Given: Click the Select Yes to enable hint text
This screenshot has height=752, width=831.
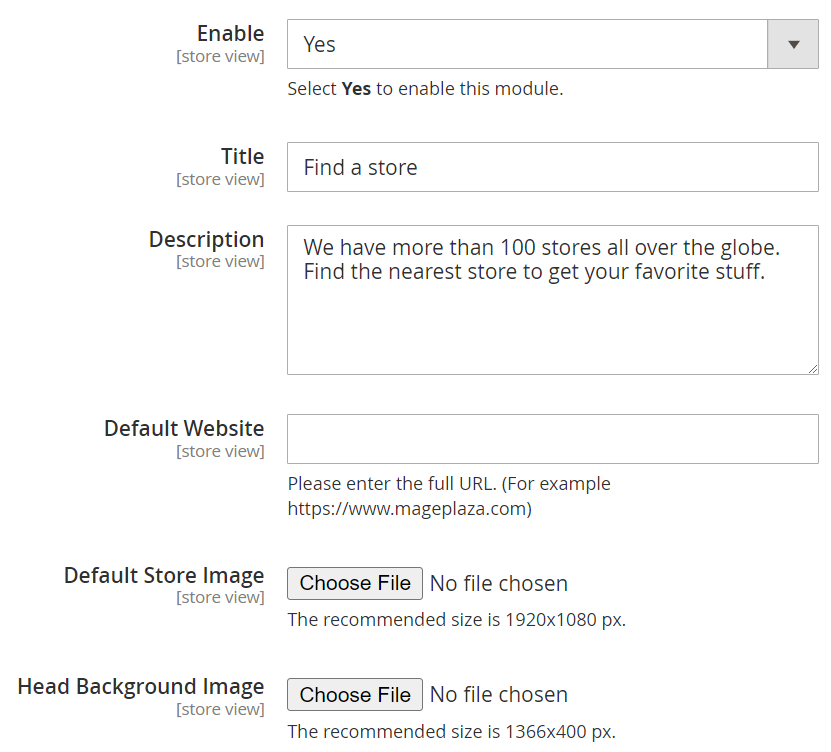Looking at the screenshot, I should (425, 89).
